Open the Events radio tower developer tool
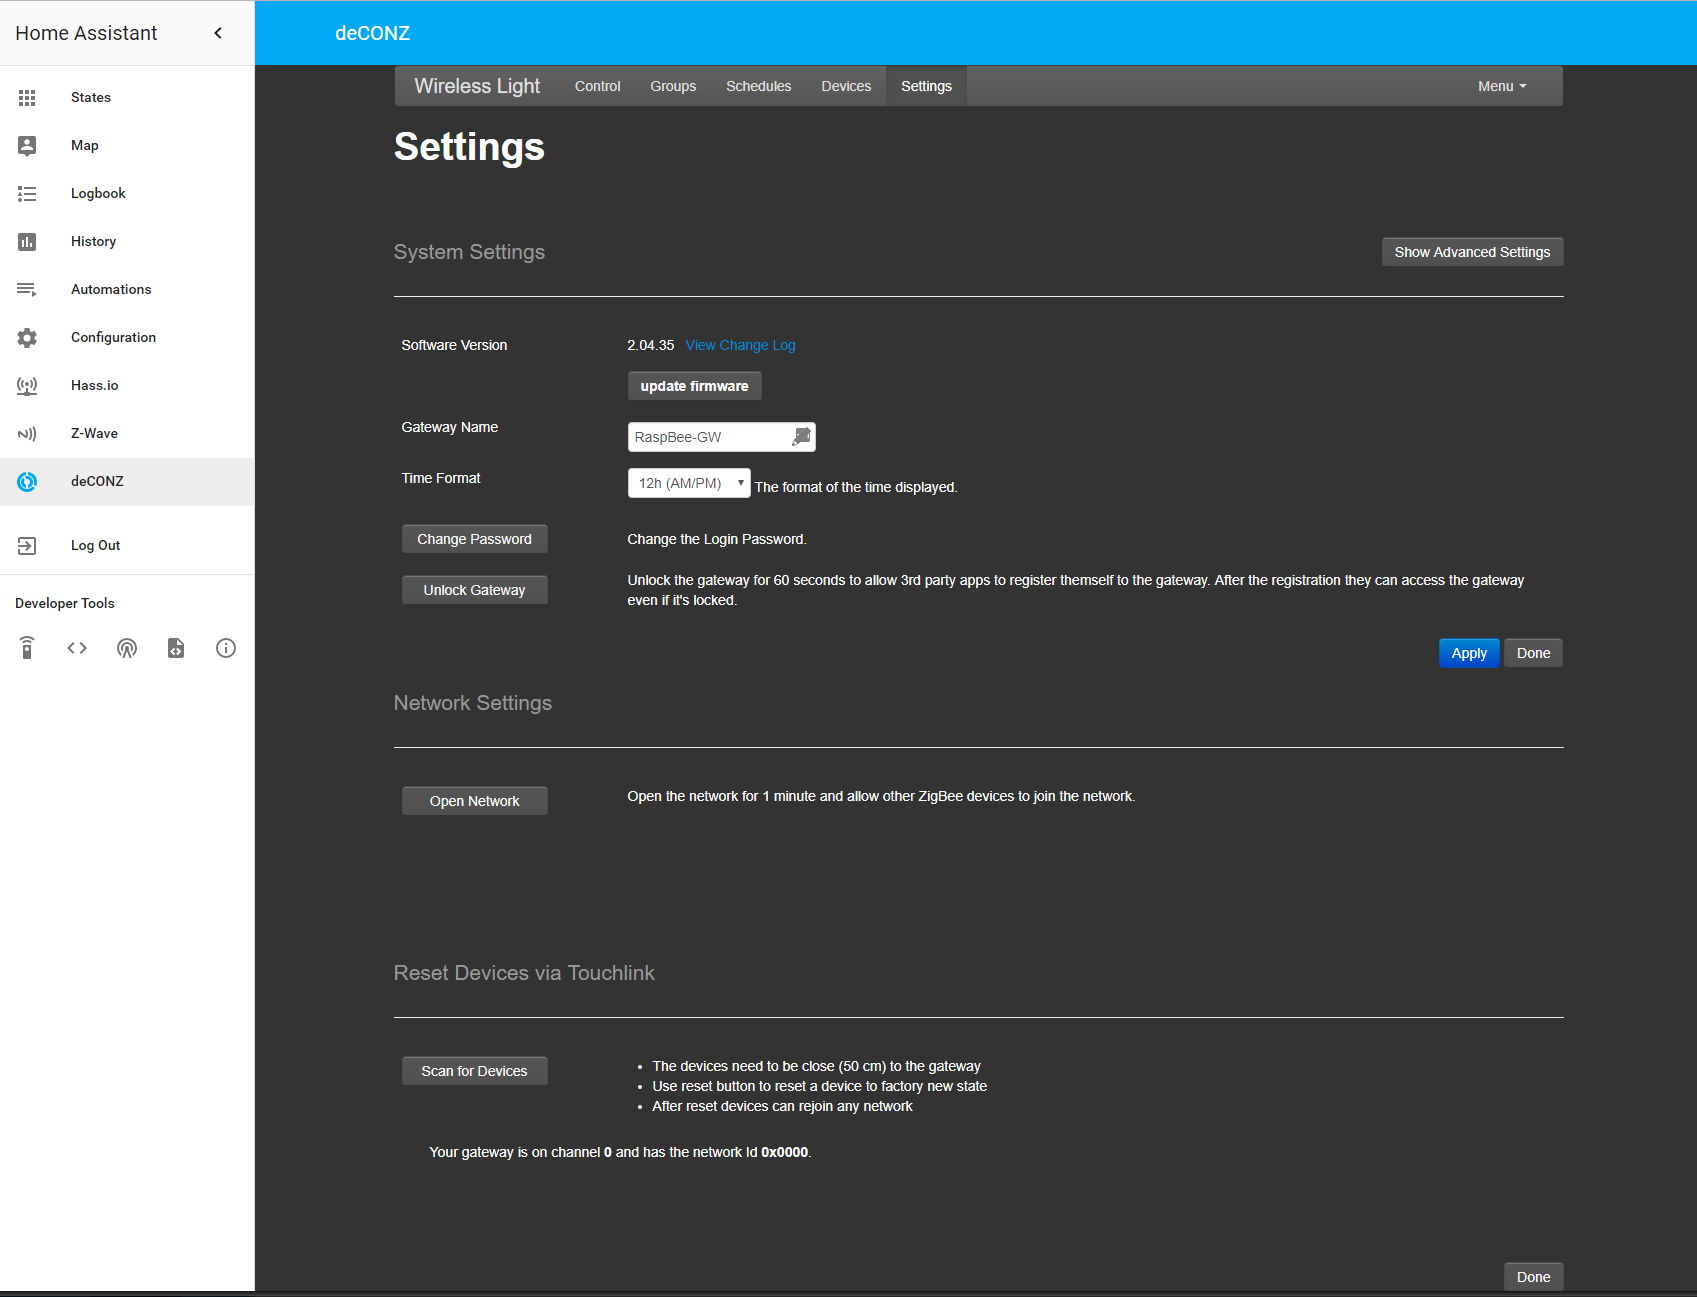 127,648
